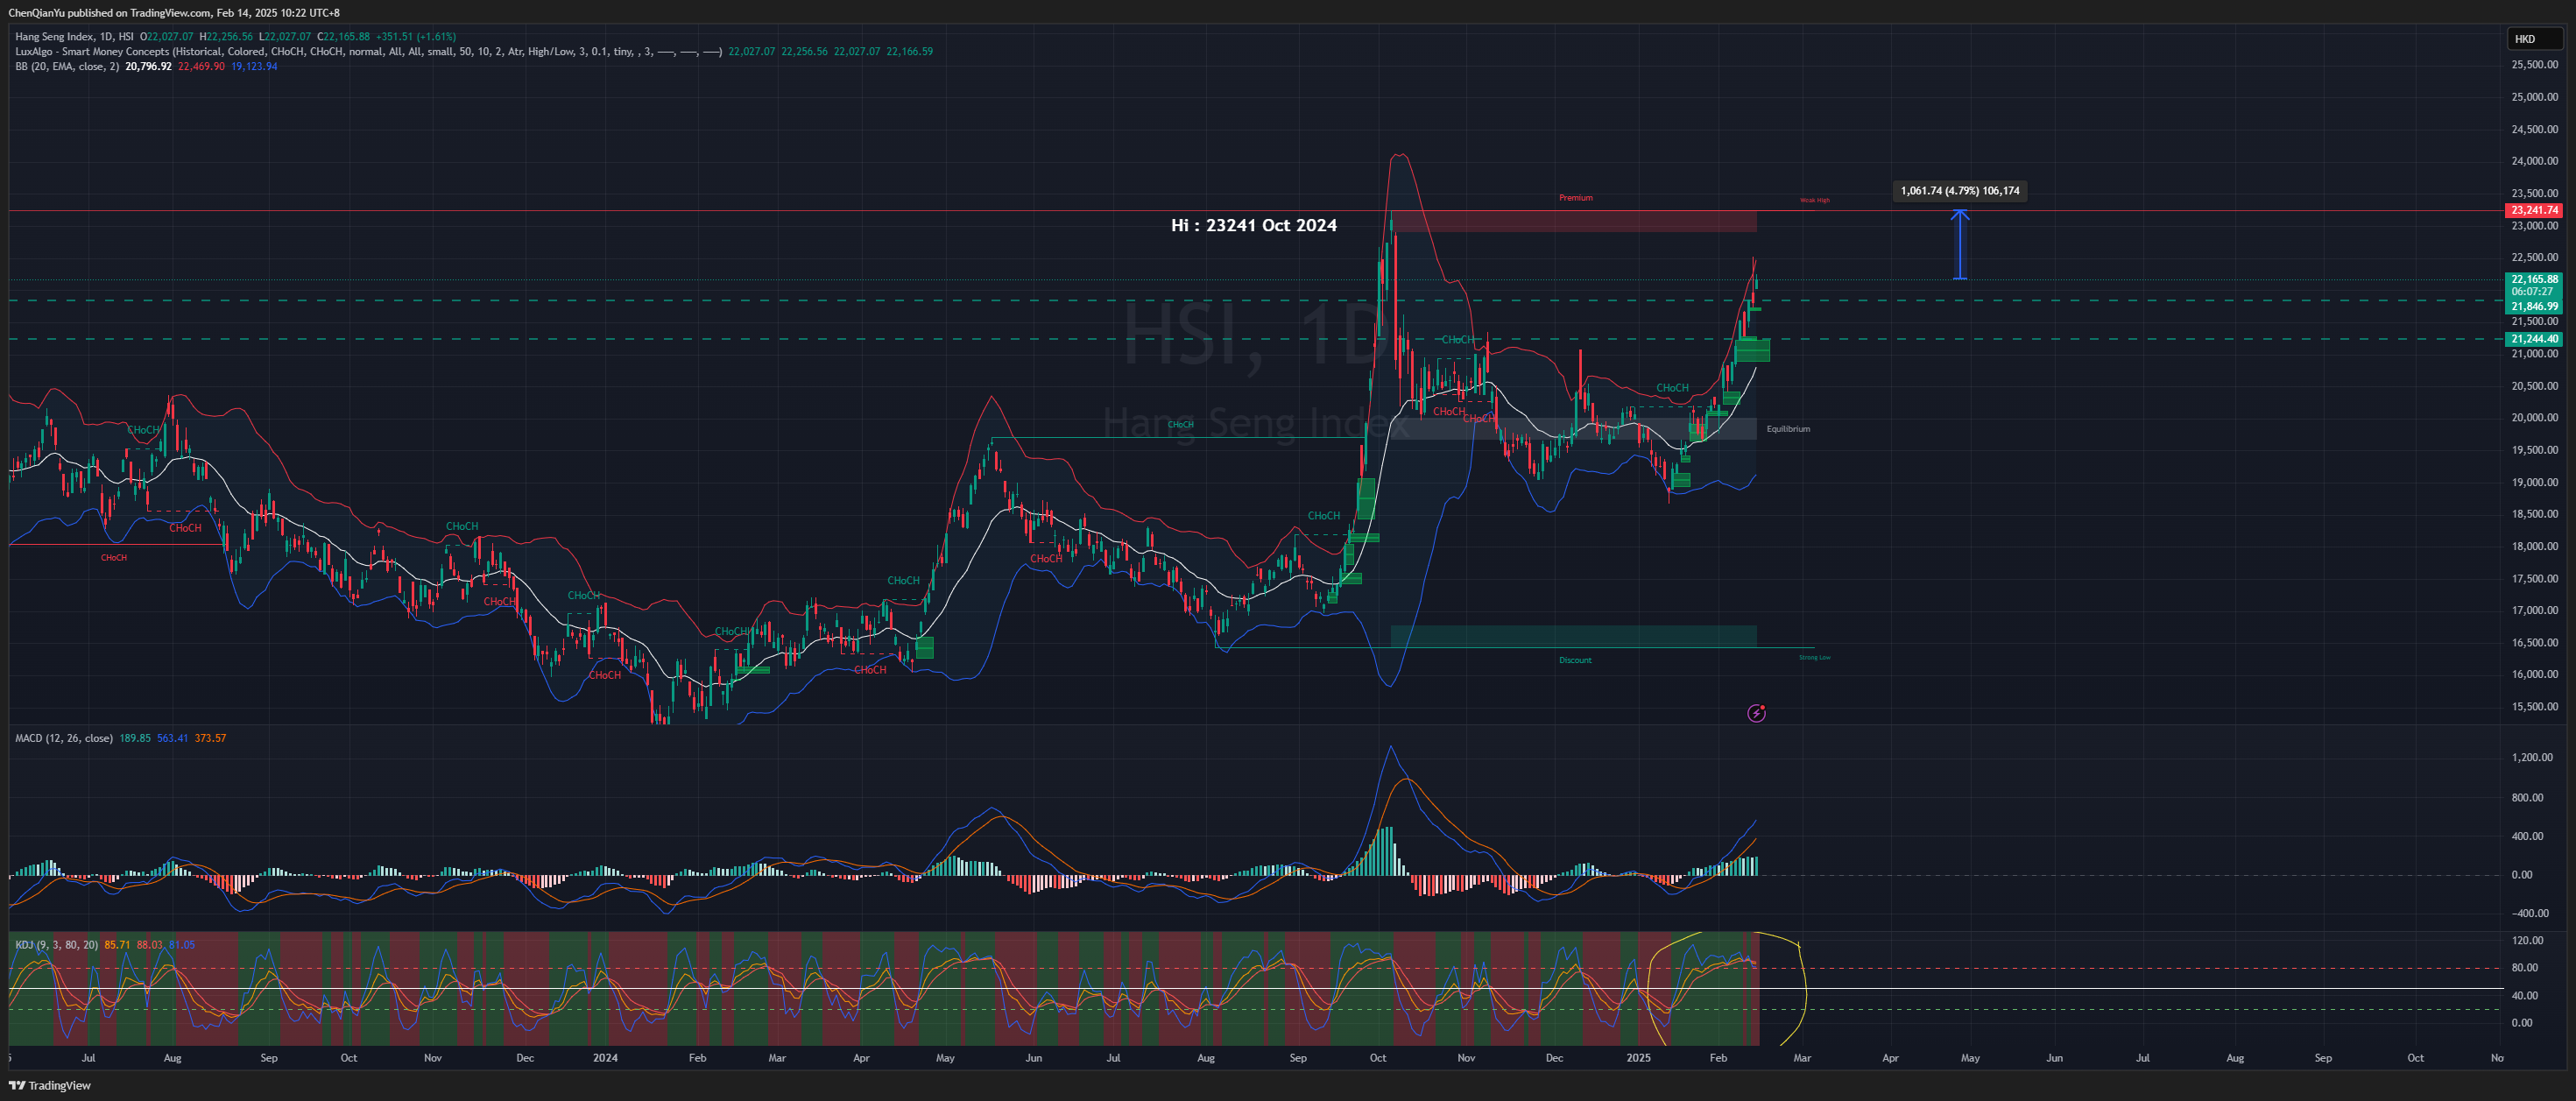The height and width of the screenshot is (1101, 2576).
Task: Click the 'Discount' zone label
Action: [x=1575, y=660]
